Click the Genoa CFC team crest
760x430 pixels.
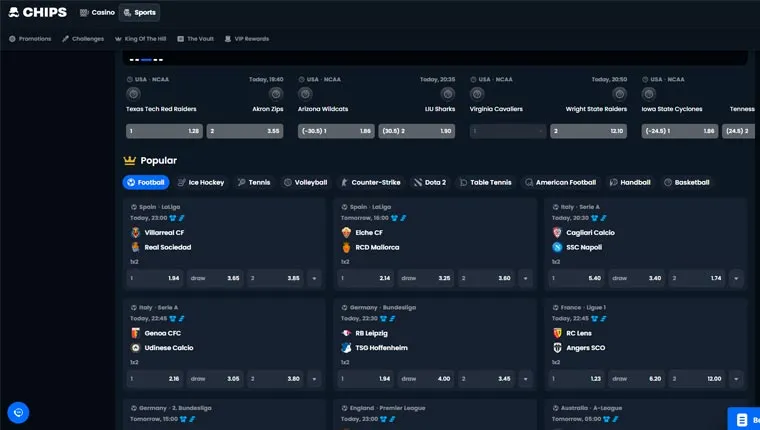(x=136, y=333)
